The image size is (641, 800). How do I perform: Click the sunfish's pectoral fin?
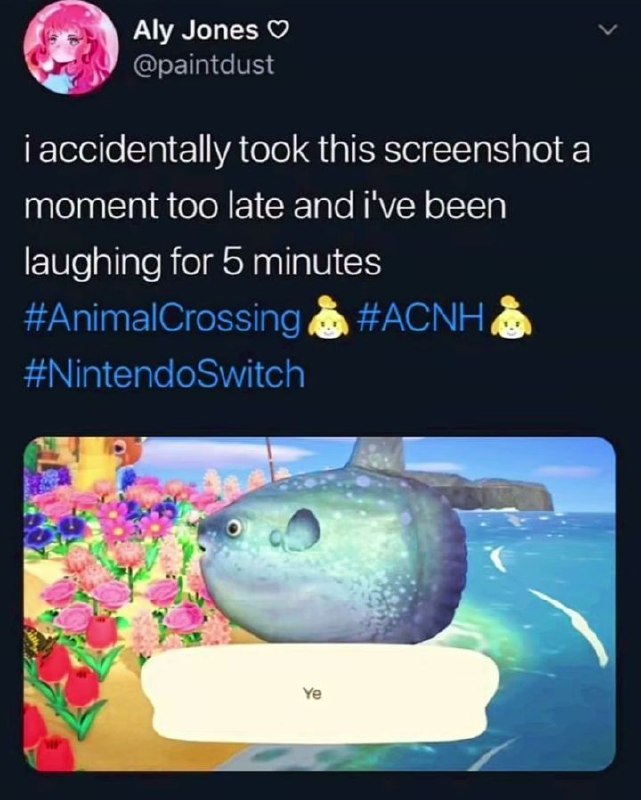[304, 530]
